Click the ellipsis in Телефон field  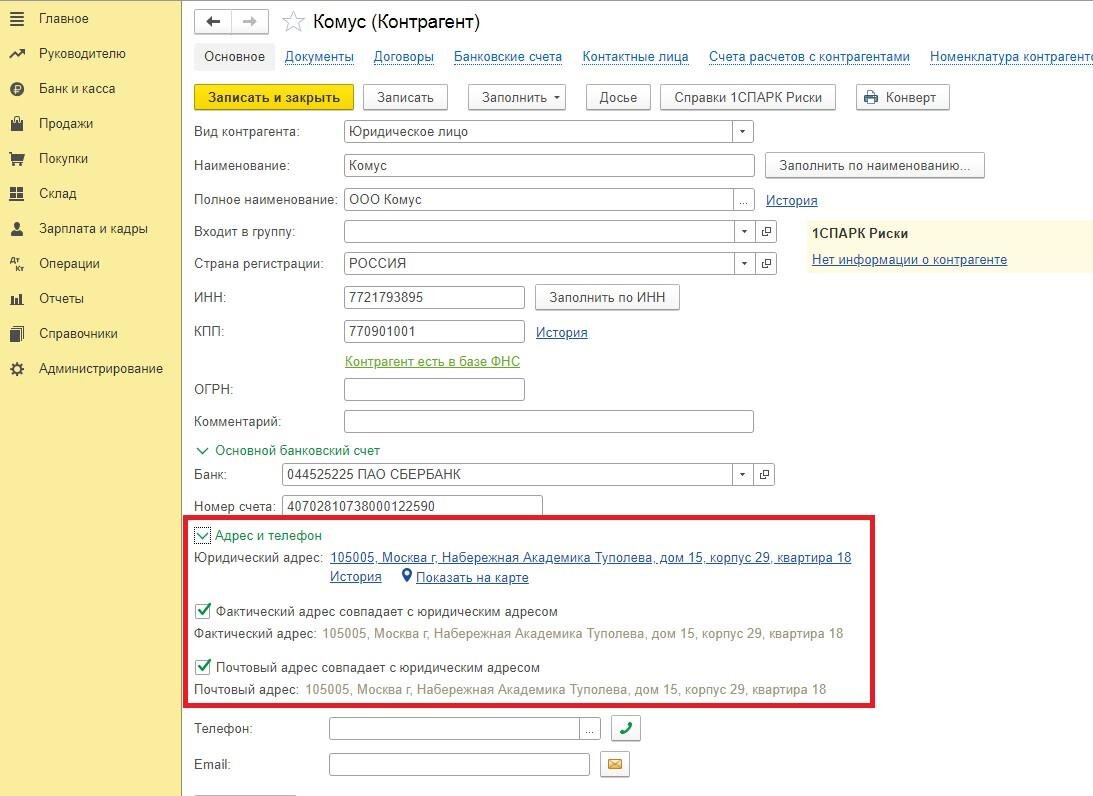tap(589, 729)
